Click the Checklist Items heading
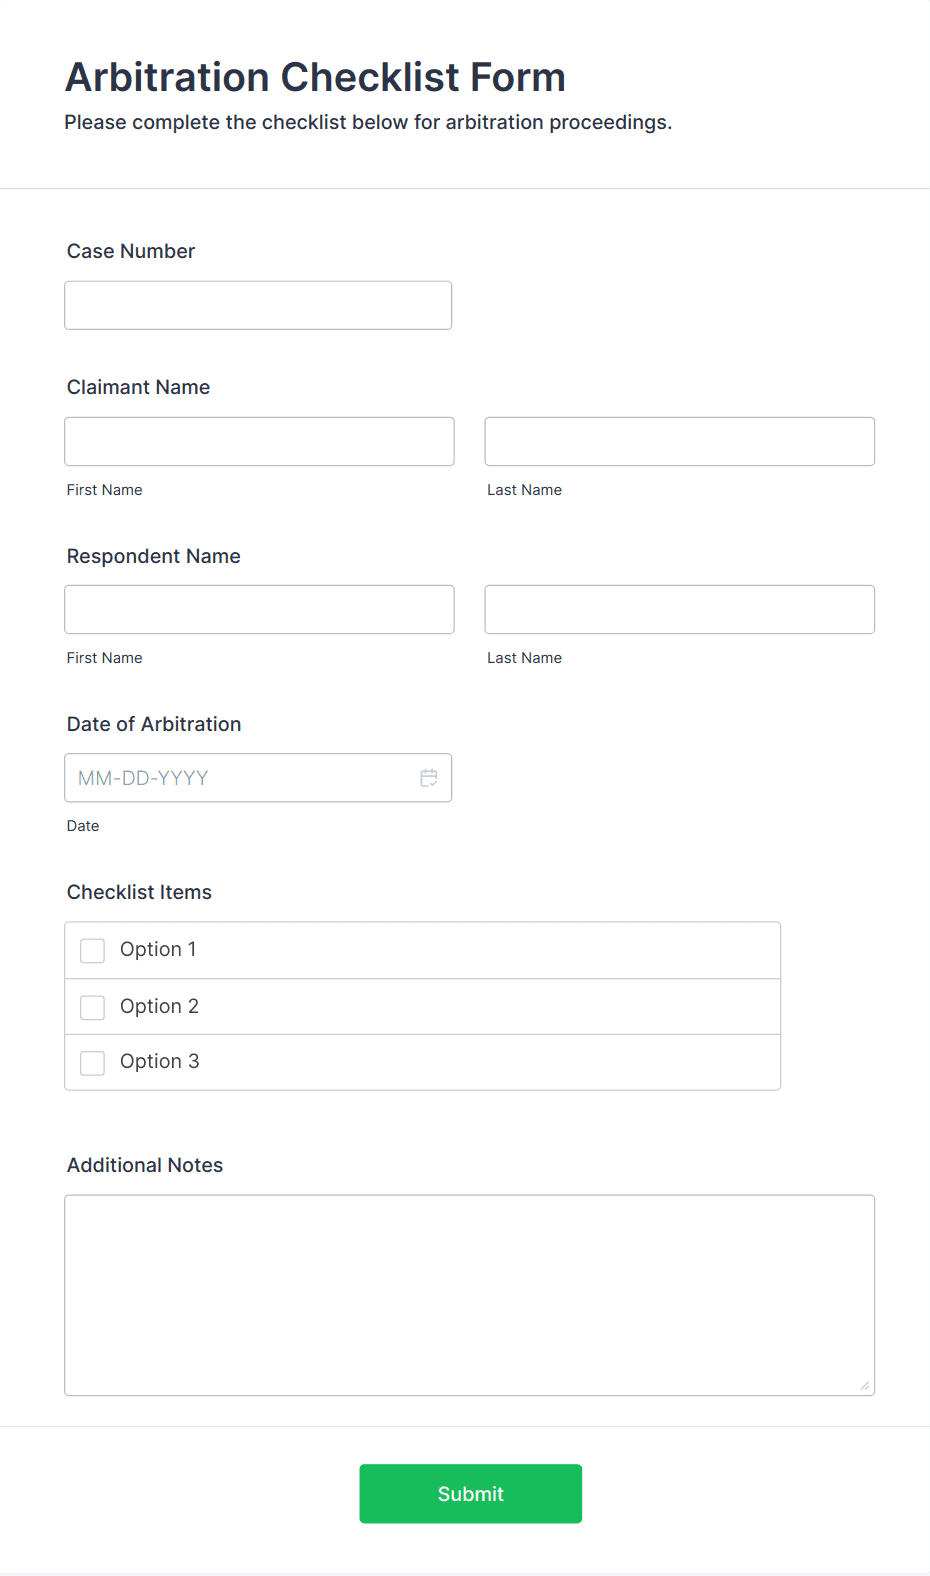 [x=139, y=892]
